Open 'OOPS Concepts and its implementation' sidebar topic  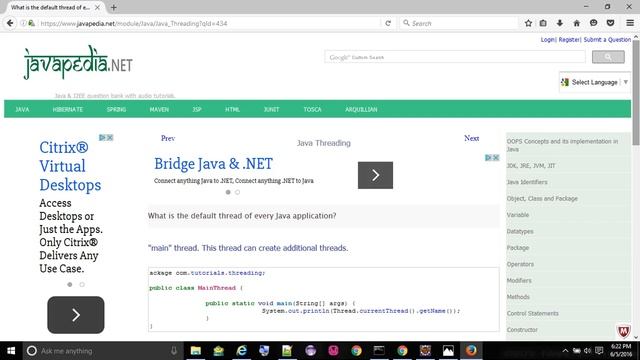562,145
